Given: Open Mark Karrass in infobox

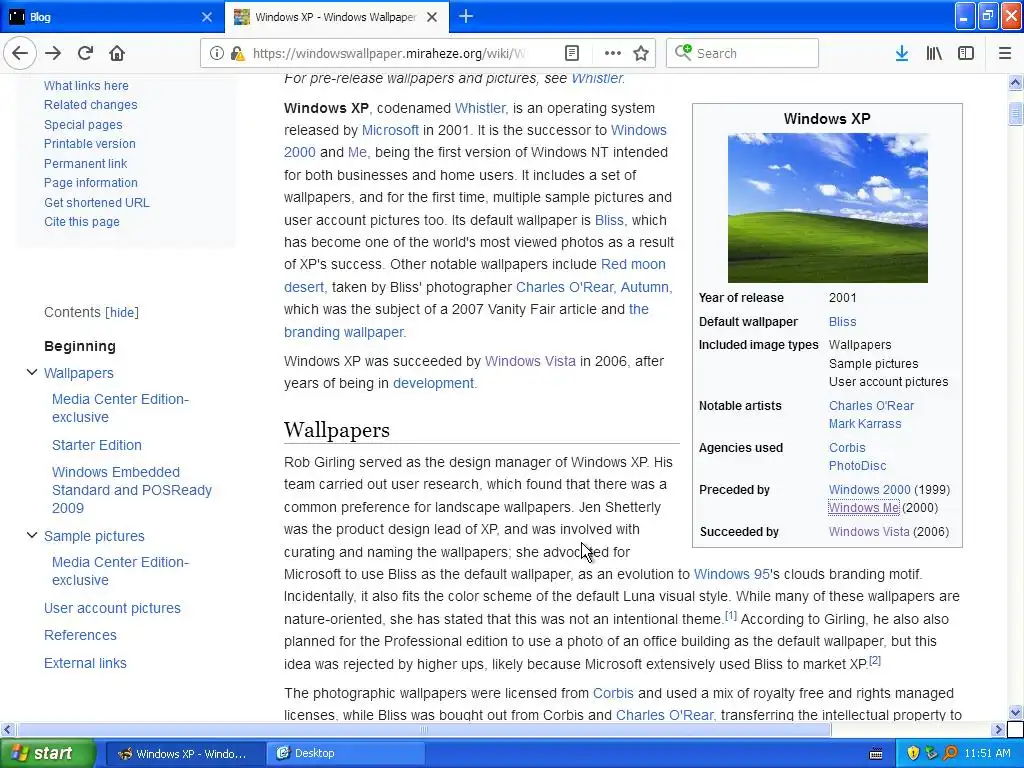Looking at the screenshot, I should click(865, 424).
